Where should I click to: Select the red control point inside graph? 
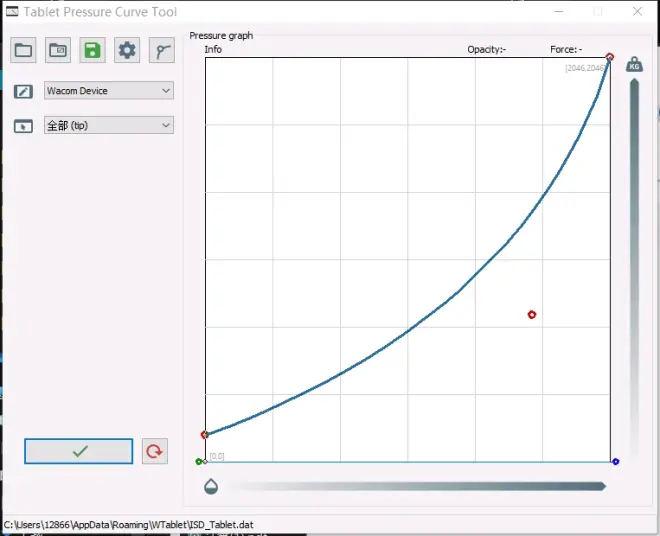click(532, 315)
